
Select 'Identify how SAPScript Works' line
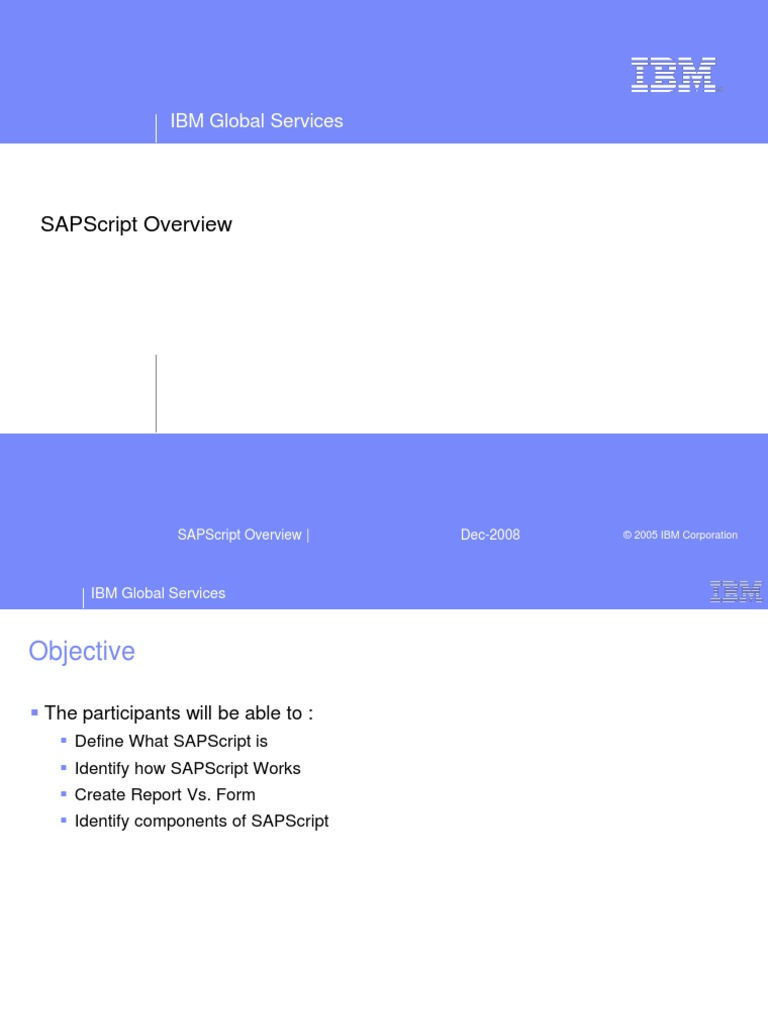pos(187,768)
